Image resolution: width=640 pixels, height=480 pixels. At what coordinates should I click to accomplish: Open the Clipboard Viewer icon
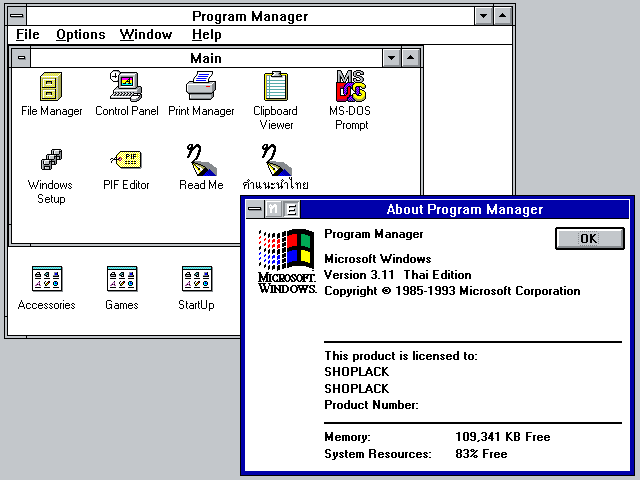point(276,86)
